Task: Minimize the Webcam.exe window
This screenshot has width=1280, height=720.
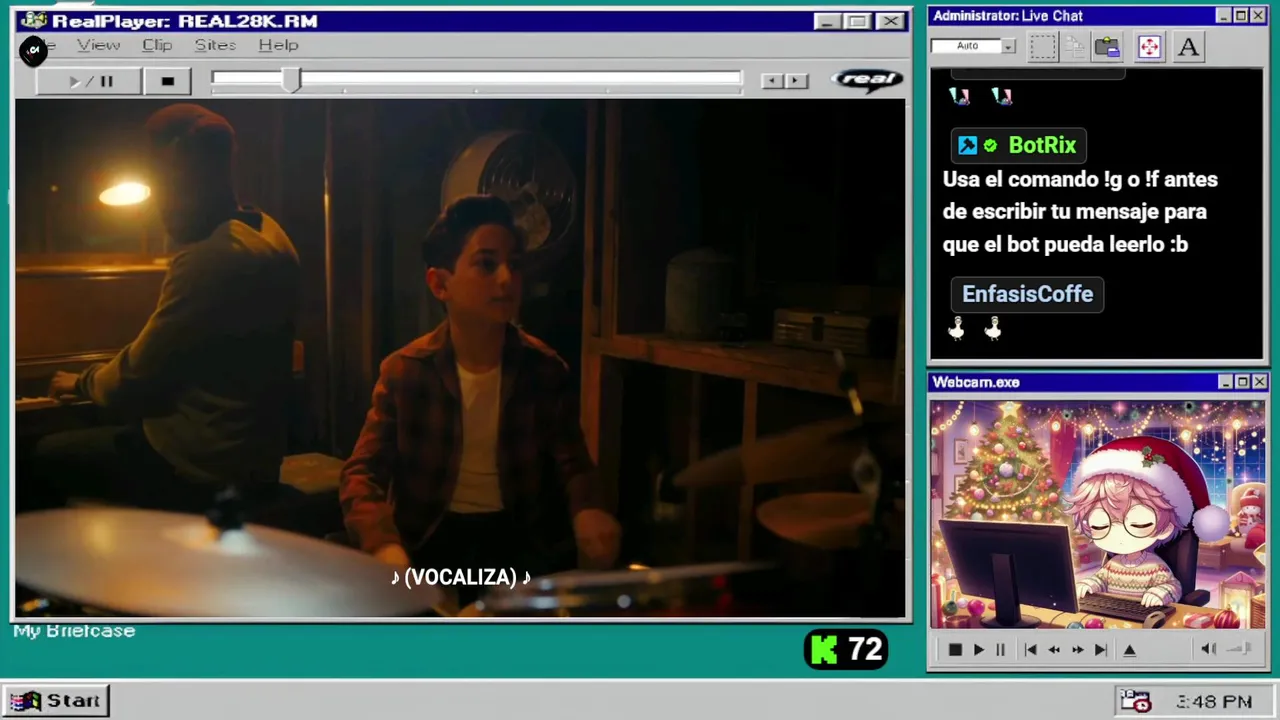Action: 1224,382
